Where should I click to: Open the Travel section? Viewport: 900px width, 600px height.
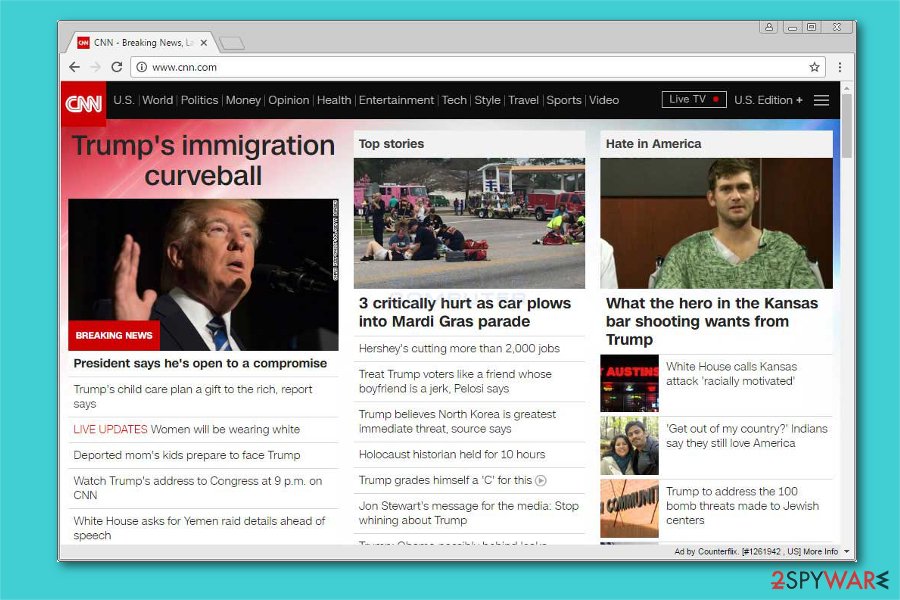[523, 100]
